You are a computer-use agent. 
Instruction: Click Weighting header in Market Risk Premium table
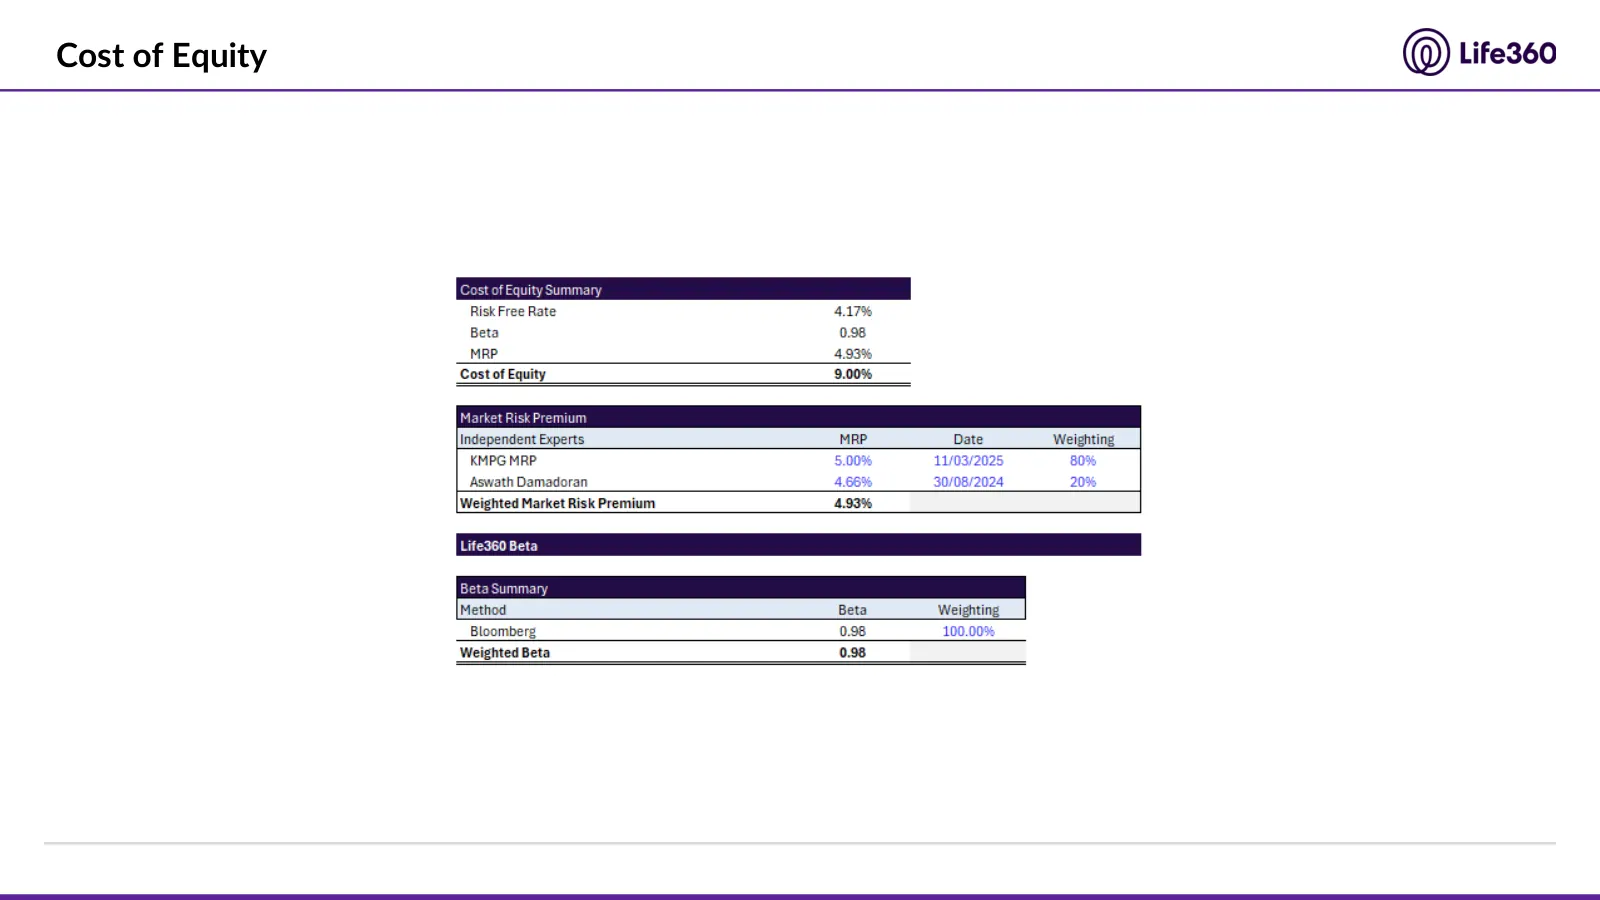[x=1083, y=439]
